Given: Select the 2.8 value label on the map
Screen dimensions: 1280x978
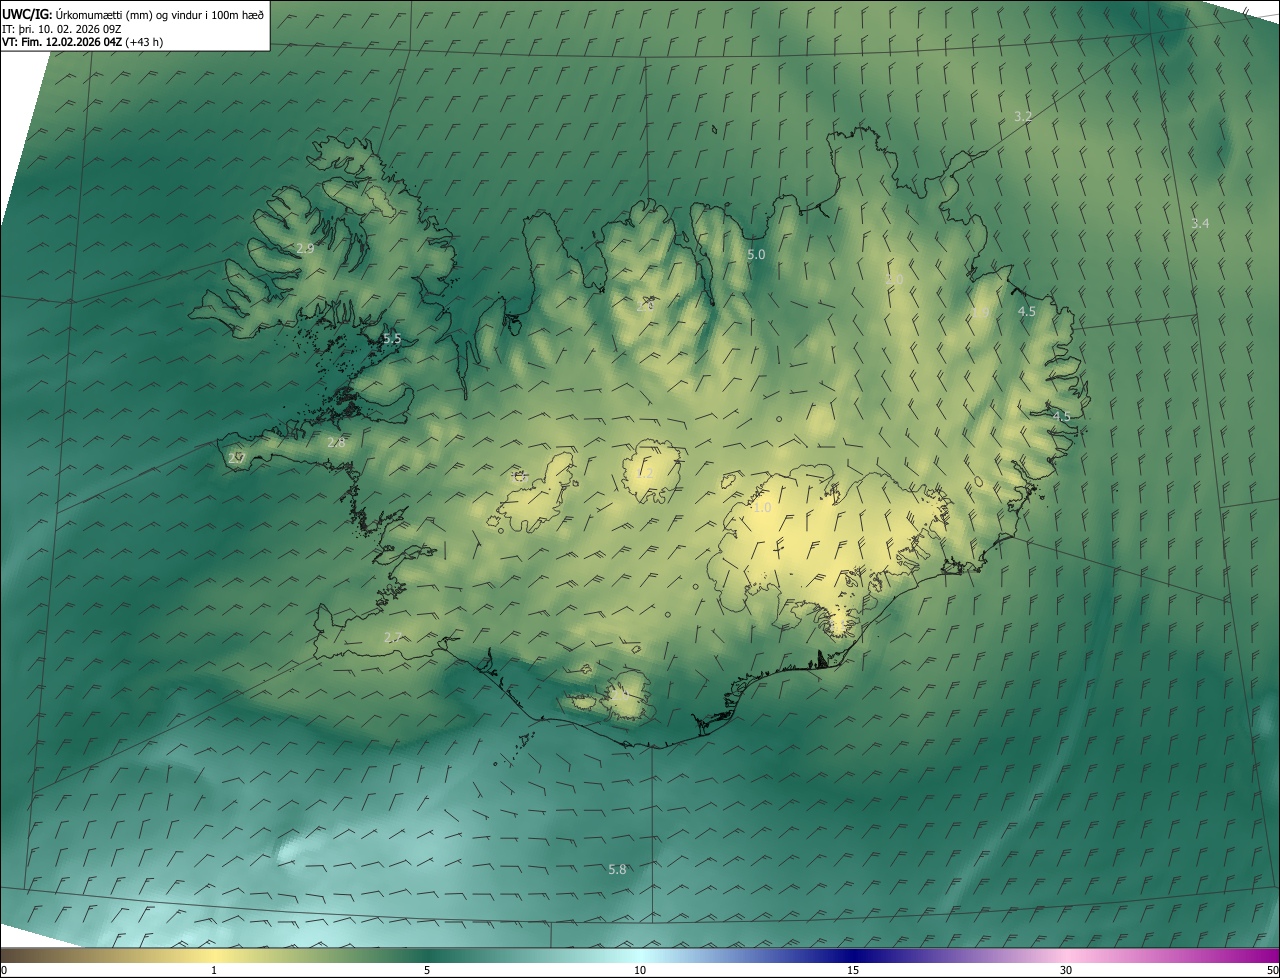Looking at the screenshot, I should coord(336,442).
